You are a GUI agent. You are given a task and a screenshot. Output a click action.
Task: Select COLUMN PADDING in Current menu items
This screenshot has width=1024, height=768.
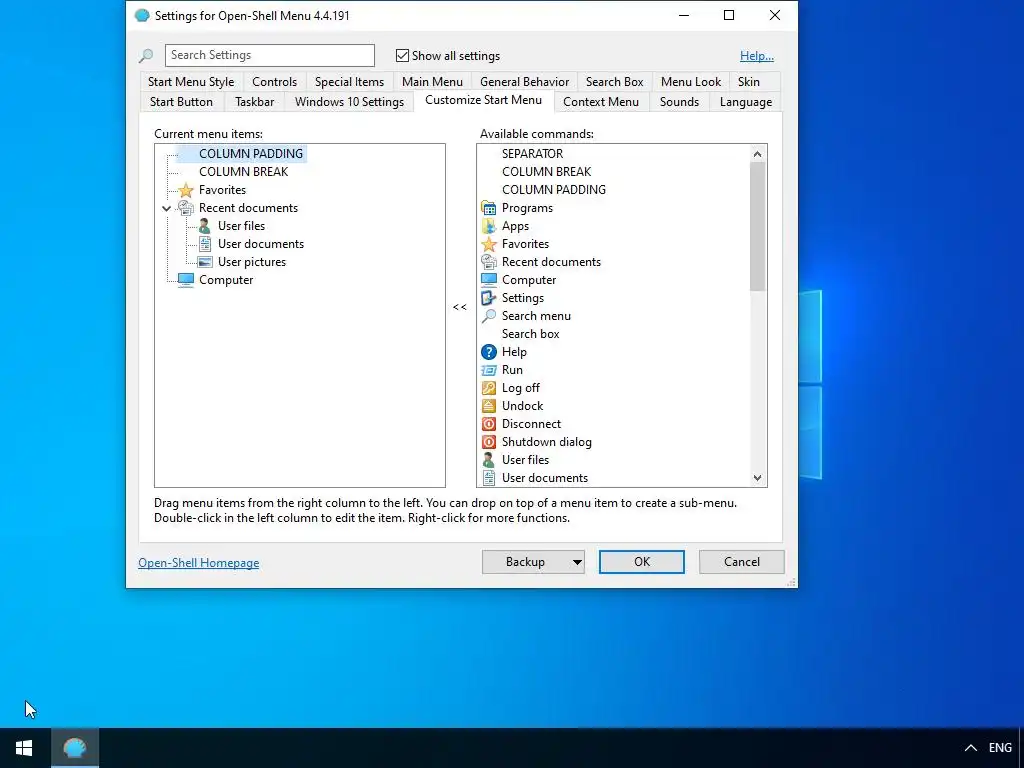(251, 154)
